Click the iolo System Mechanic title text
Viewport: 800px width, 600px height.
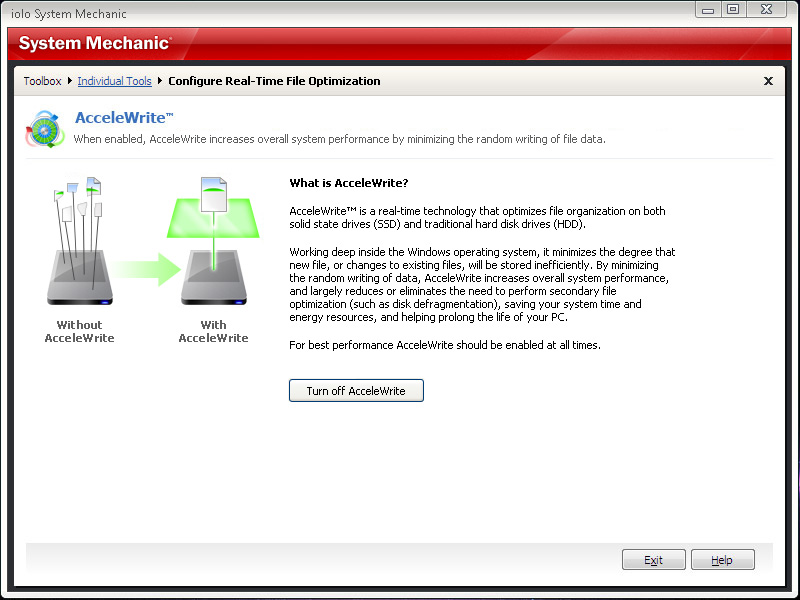(x=69, y=14)
